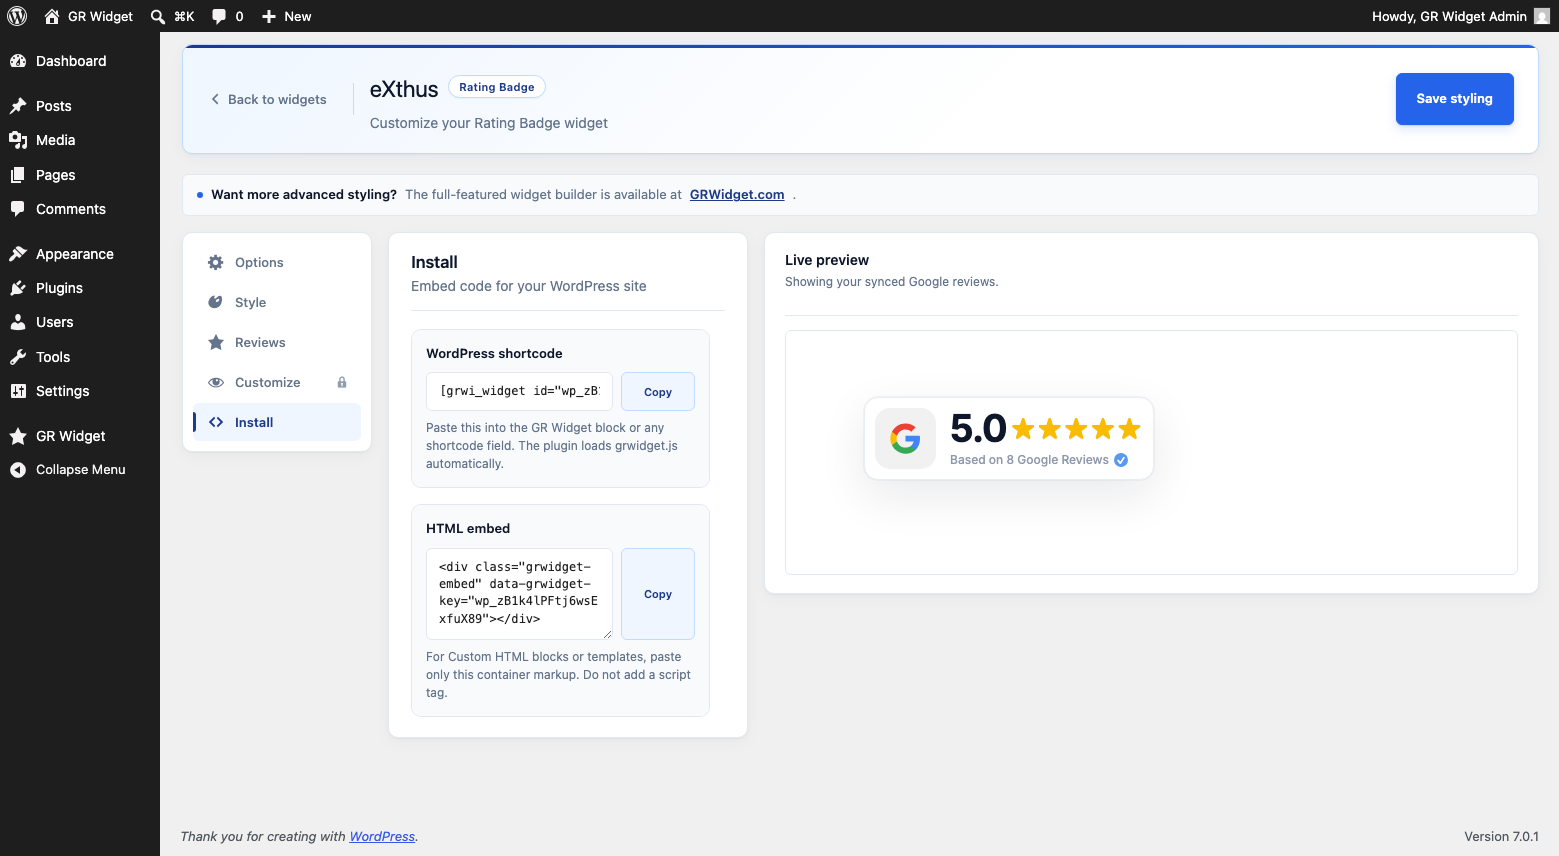Screen dimensions: 1559x856
Task: Select the Customize tab
Action: click(277, 382)
